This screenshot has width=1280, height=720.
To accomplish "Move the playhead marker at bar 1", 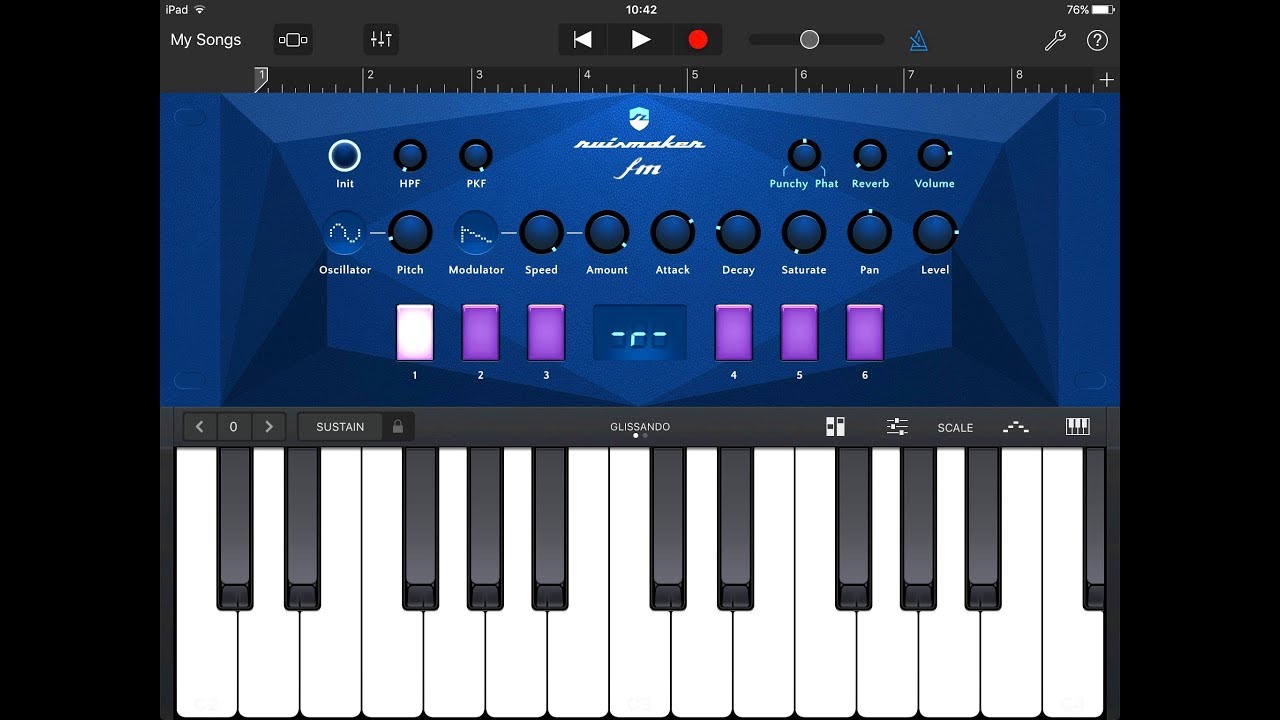I will click(261, 80).
